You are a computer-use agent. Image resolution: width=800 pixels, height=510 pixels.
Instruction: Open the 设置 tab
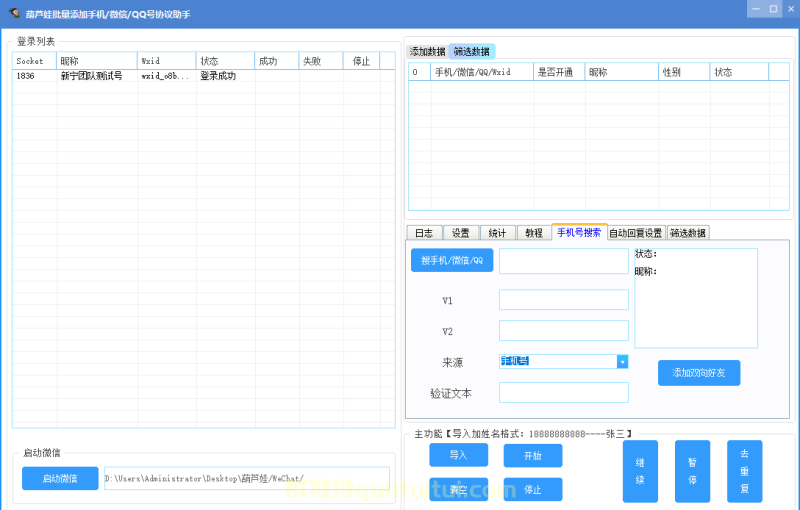tap(460, 233)
